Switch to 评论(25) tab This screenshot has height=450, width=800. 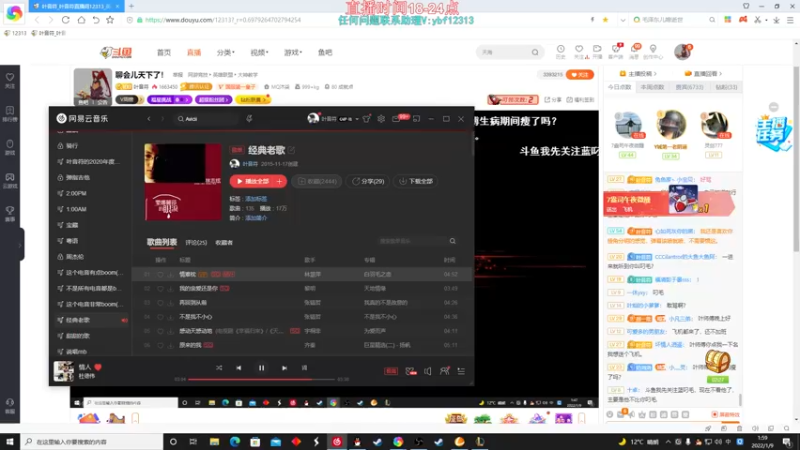(x=196, y=243)
